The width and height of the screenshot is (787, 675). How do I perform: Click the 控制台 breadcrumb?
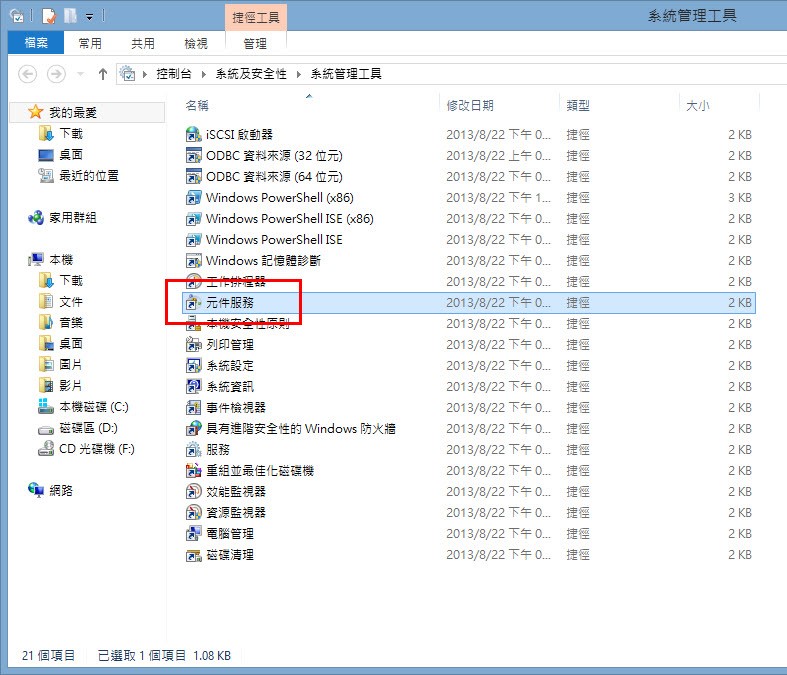pos(174,74)
